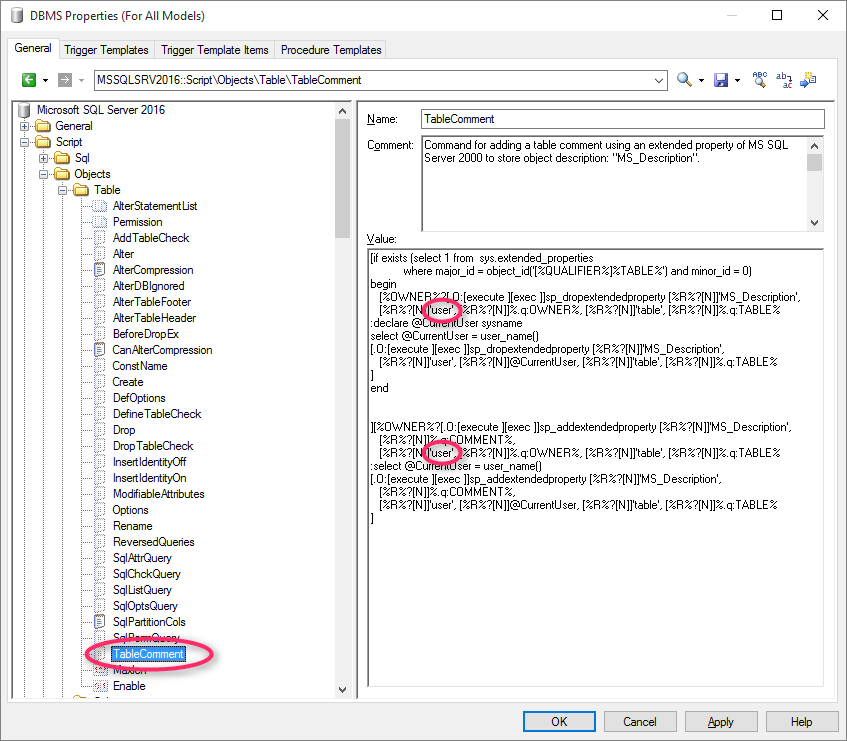Click the Script folder icon
This screenshot has width=847, height=741.
[44, 142]
